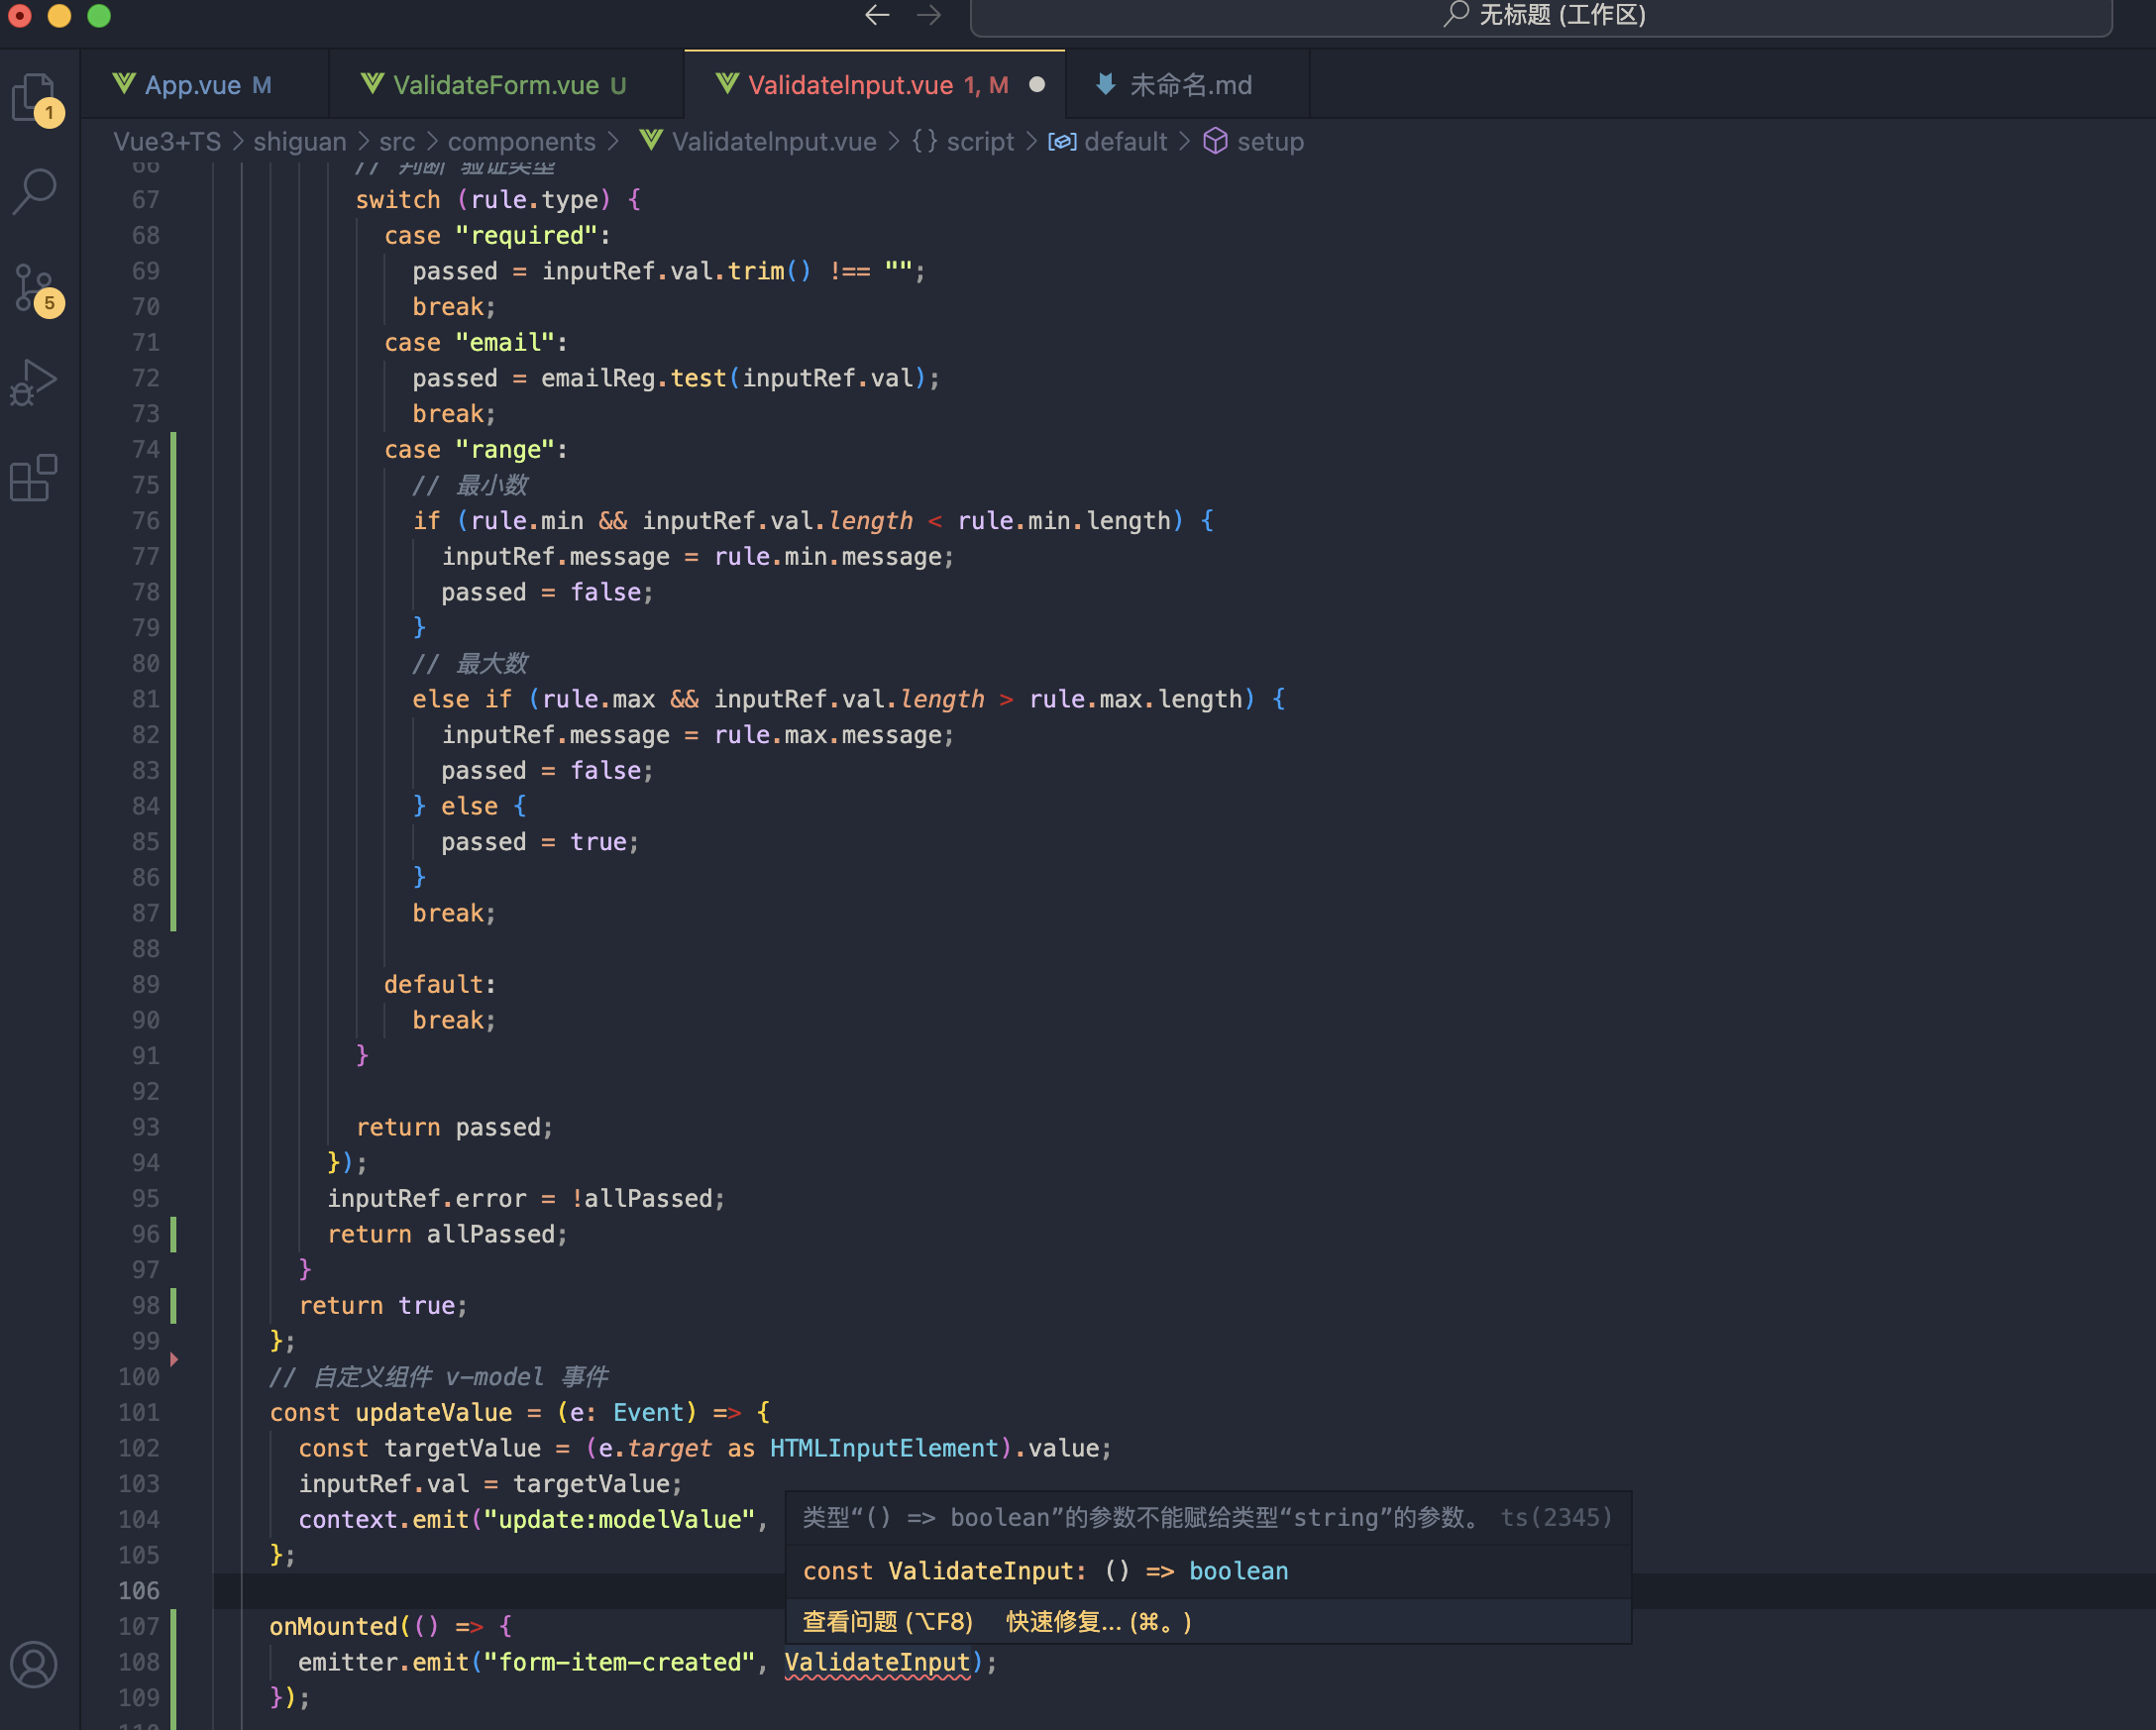Select the ValidateInput.vue tab
Viewport: 2156px width, 1730px height.
tap(875, 85)
